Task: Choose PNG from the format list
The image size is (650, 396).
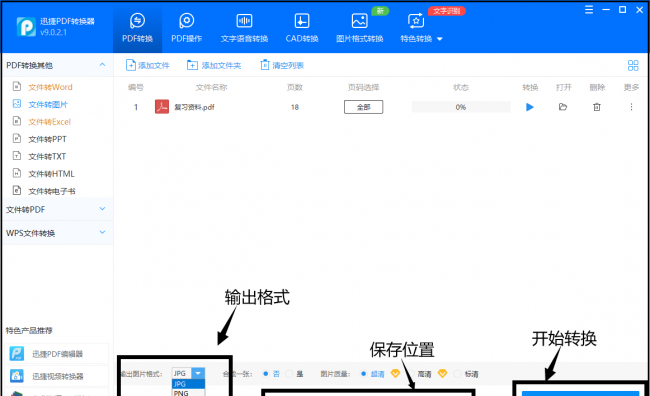Action: tap(188, 393)
